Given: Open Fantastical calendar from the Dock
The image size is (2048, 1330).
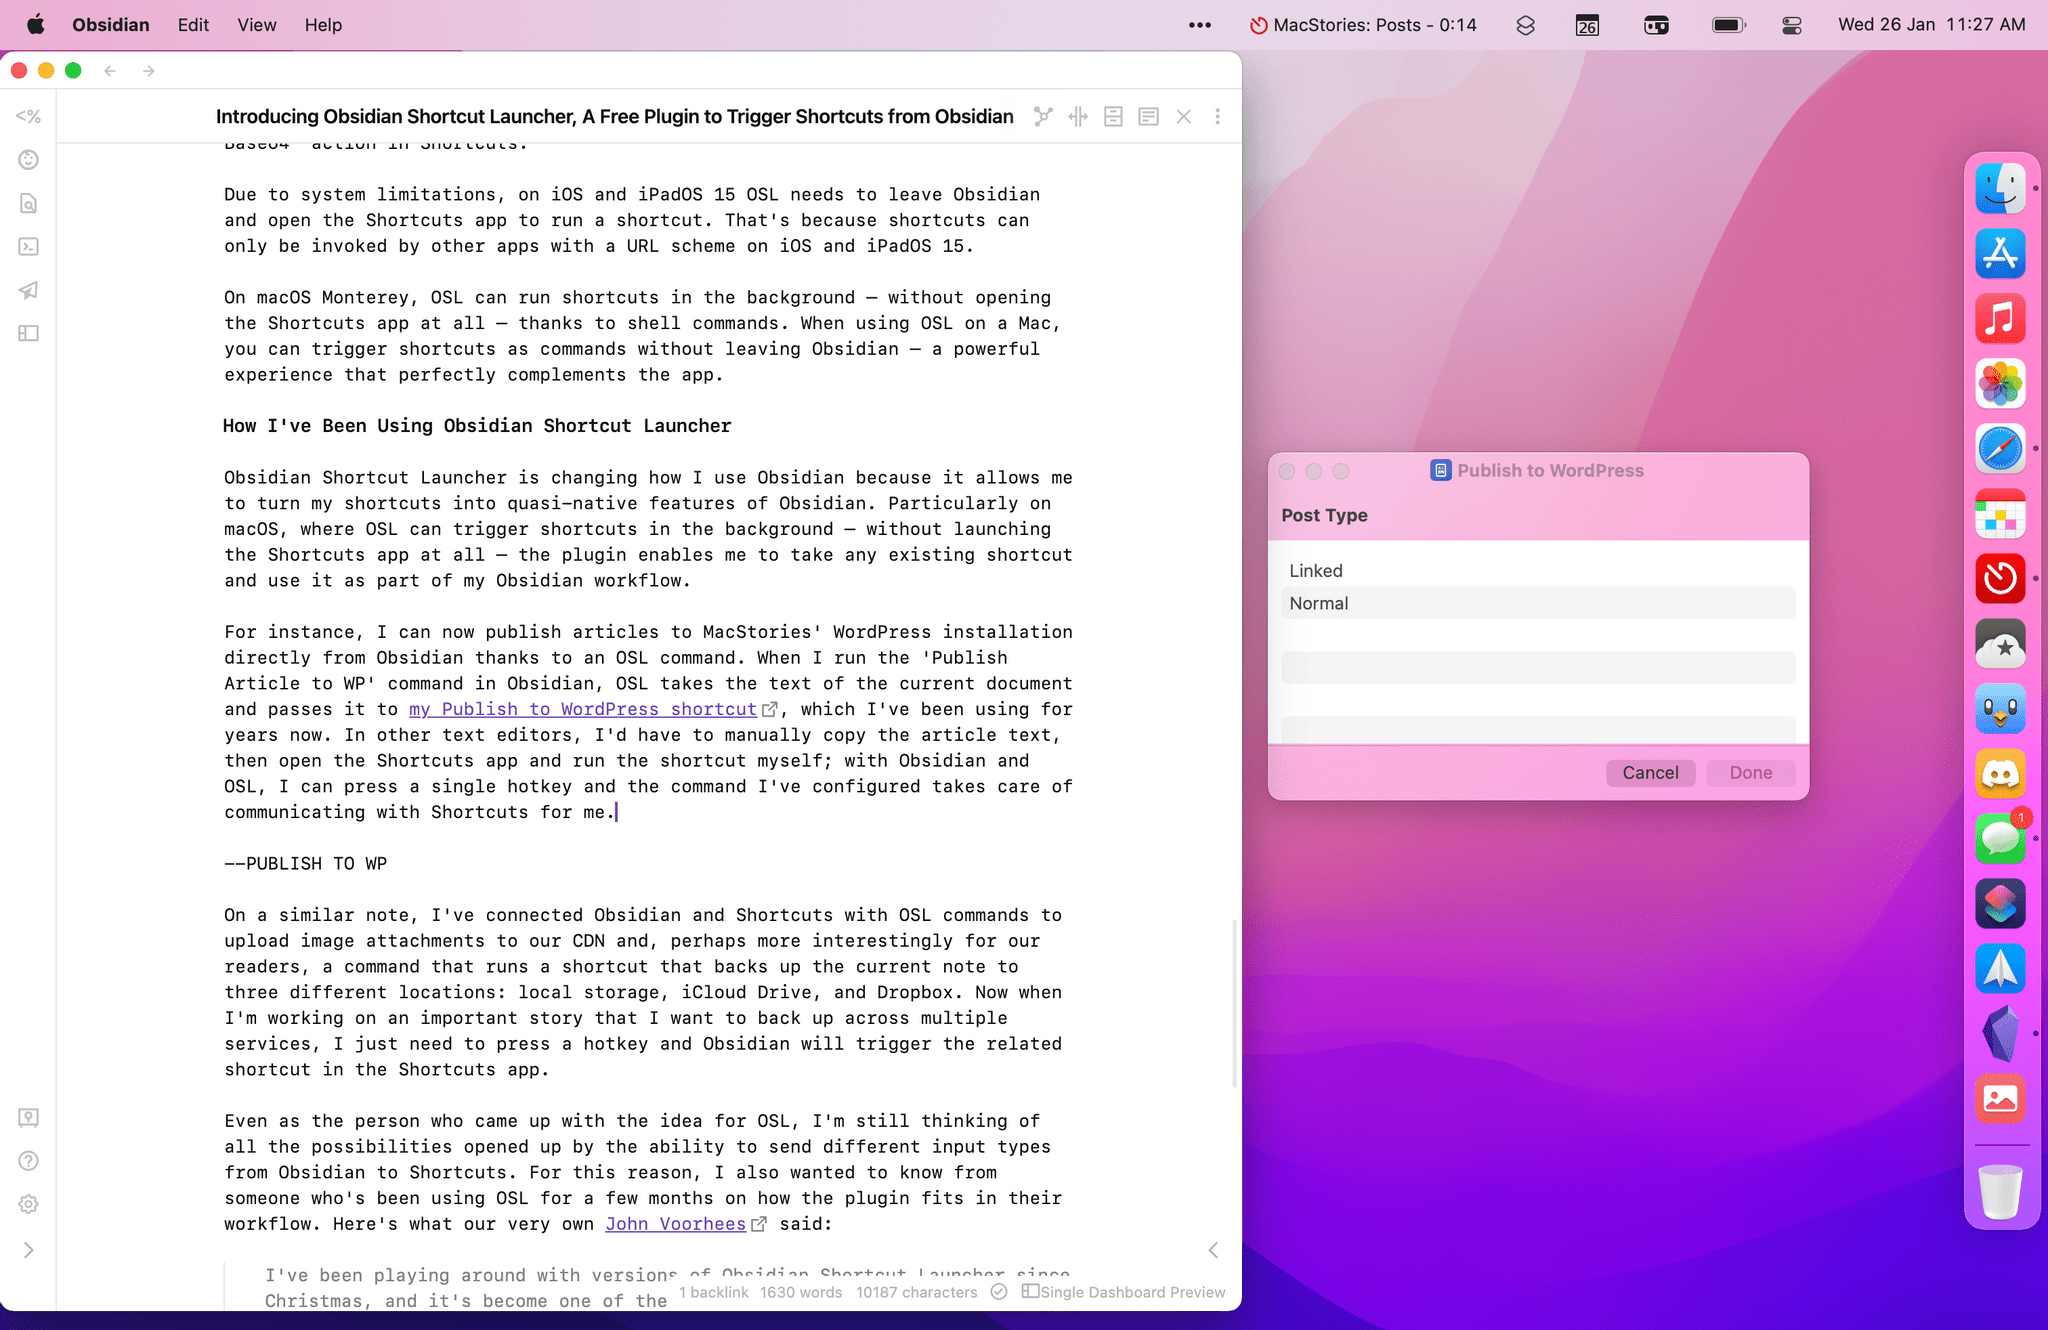Looking at the screenshot, I should [2000, 514].
